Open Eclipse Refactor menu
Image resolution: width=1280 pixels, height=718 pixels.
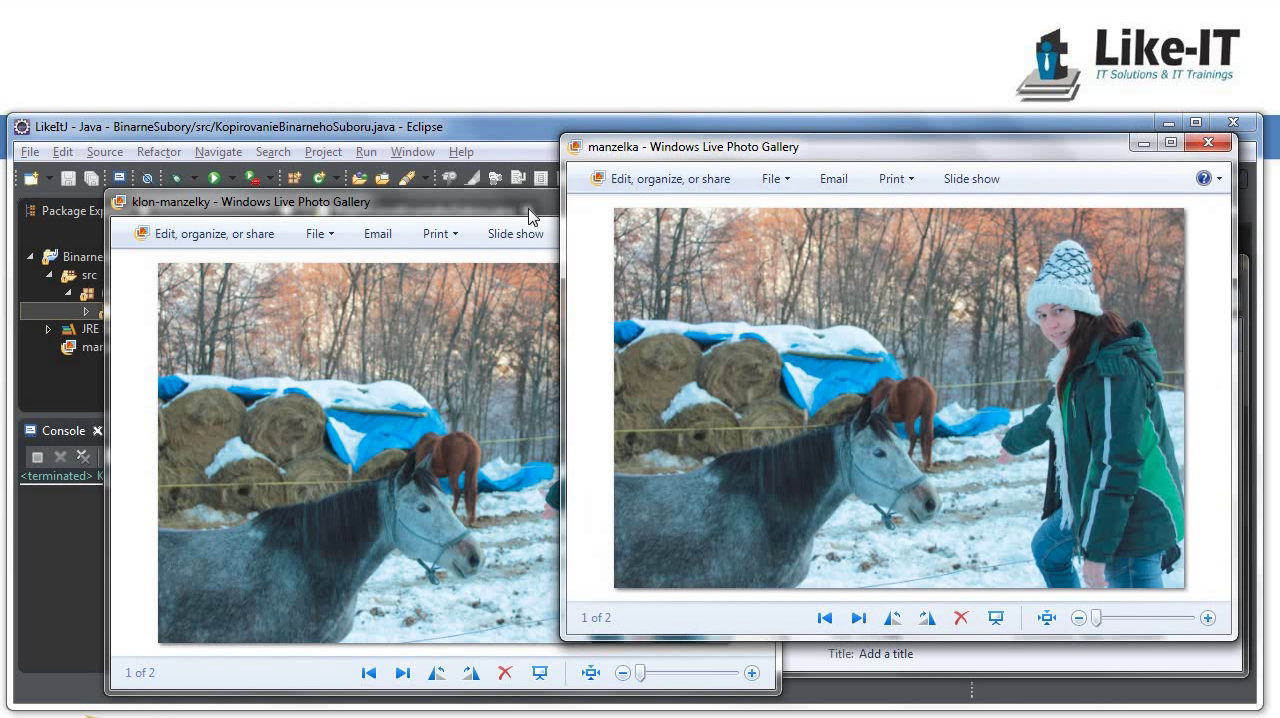159,152
